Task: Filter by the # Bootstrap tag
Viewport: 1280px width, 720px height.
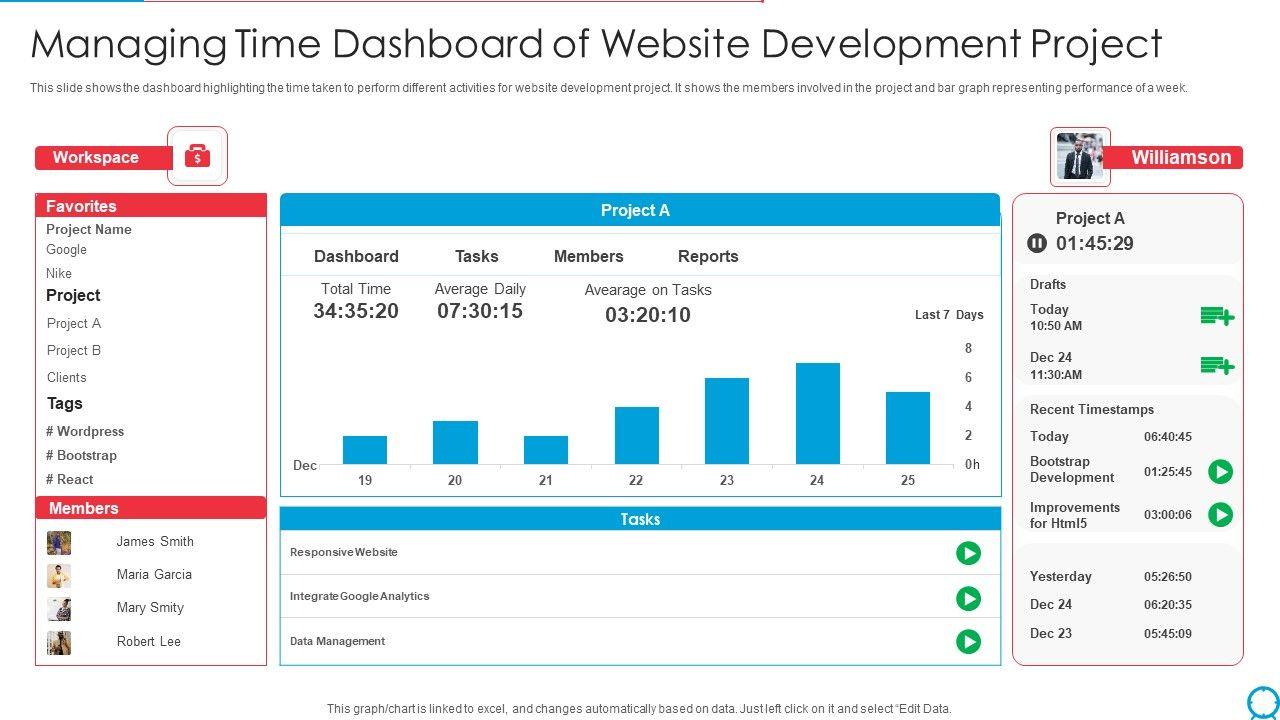Action: (x=81, y=455)
